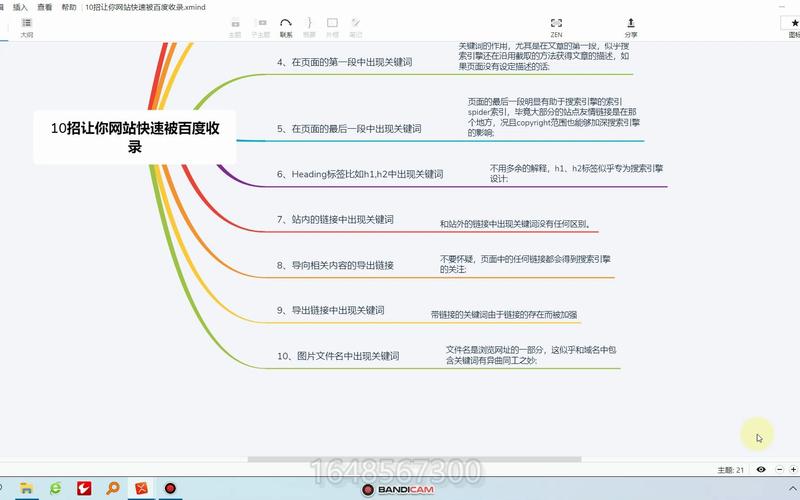Select the central topic 10招让你网站快速被百度收录
Screen dimensions: 800x500
pyautogui.click(x=135, y=137)
